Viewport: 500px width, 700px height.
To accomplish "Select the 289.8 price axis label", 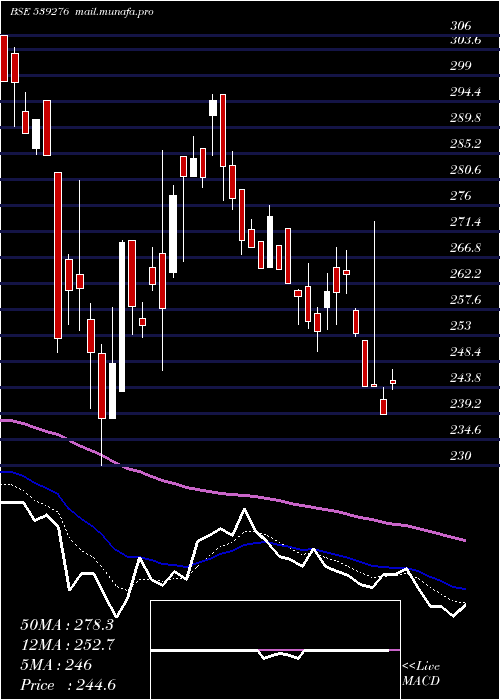I will tap(465, 118).
